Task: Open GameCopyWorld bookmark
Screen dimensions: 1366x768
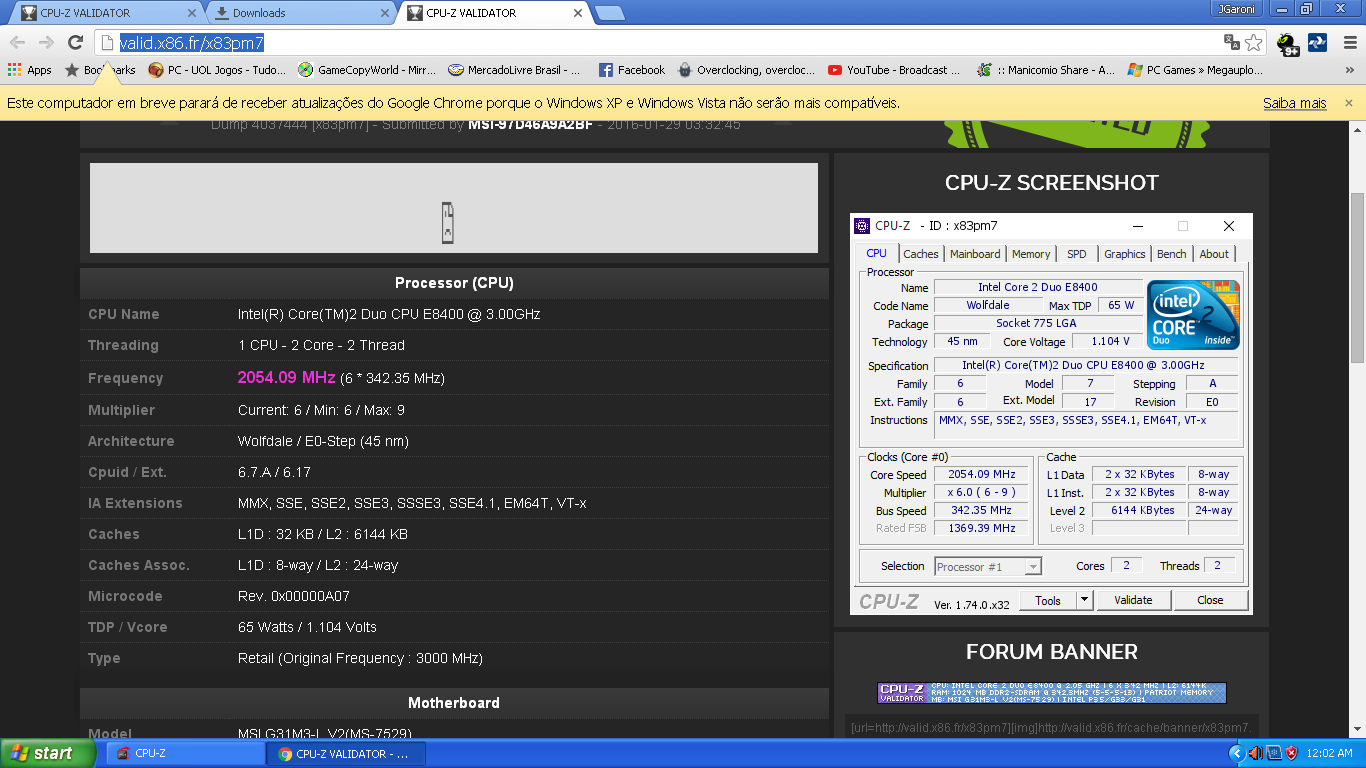Action: (367, 70)
